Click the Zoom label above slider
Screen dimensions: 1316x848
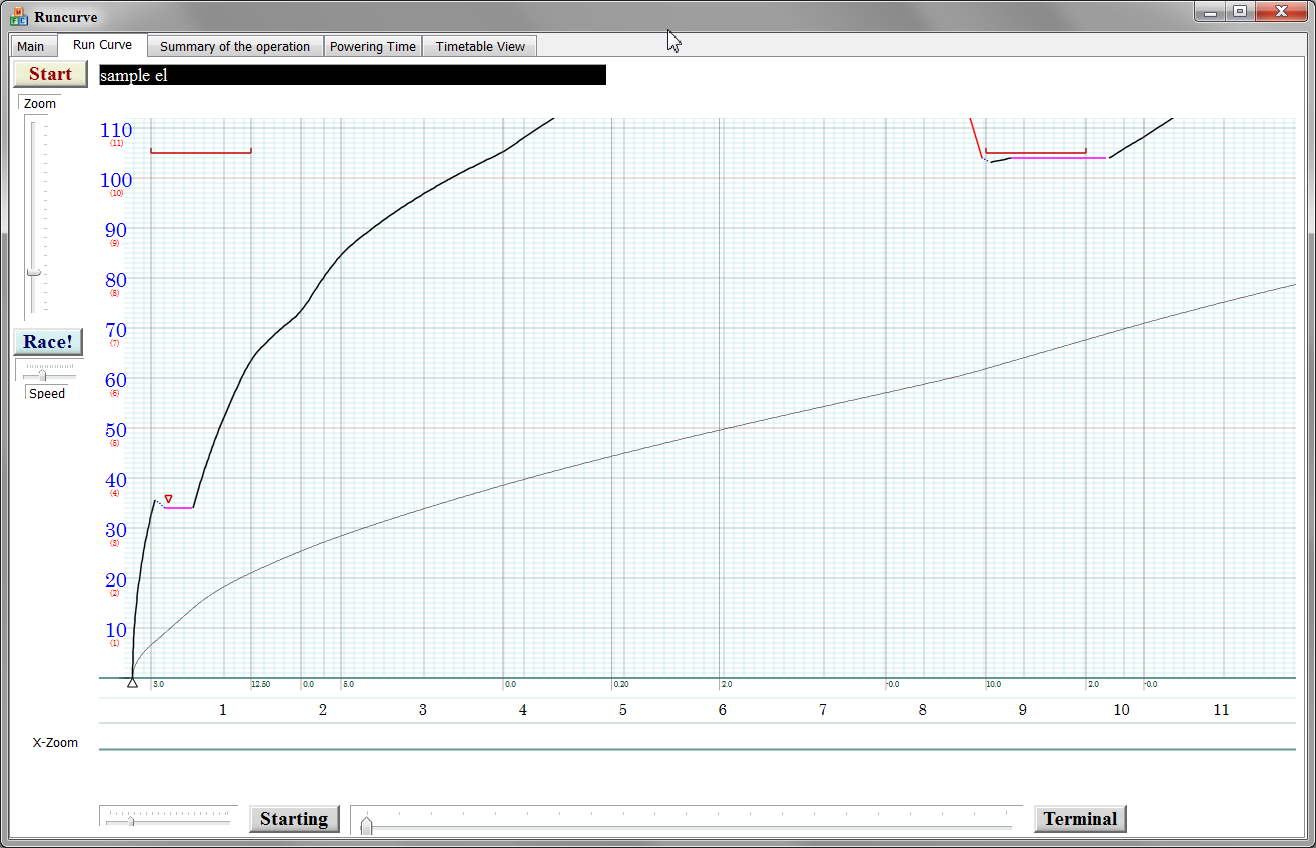coord(40,104)
